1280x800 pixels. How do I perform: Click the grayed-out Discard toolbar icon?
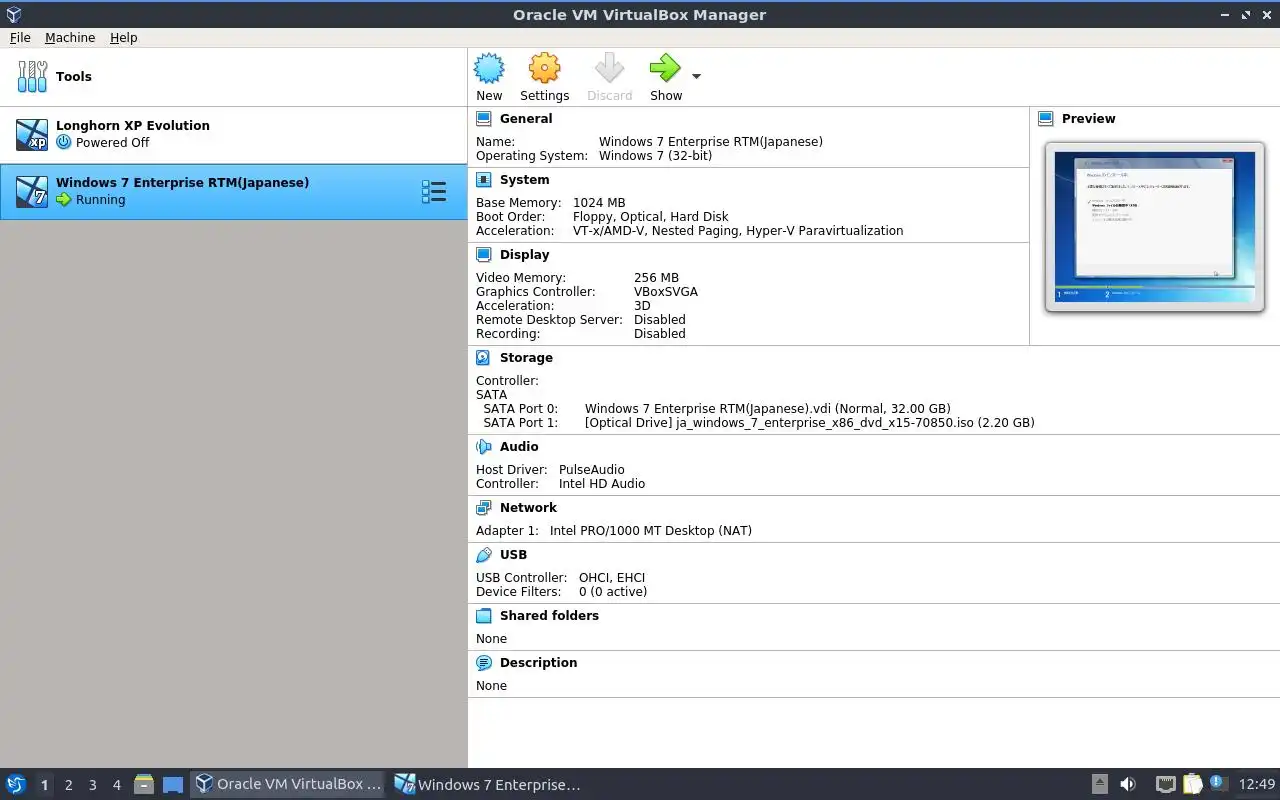(x=609, y=69)
